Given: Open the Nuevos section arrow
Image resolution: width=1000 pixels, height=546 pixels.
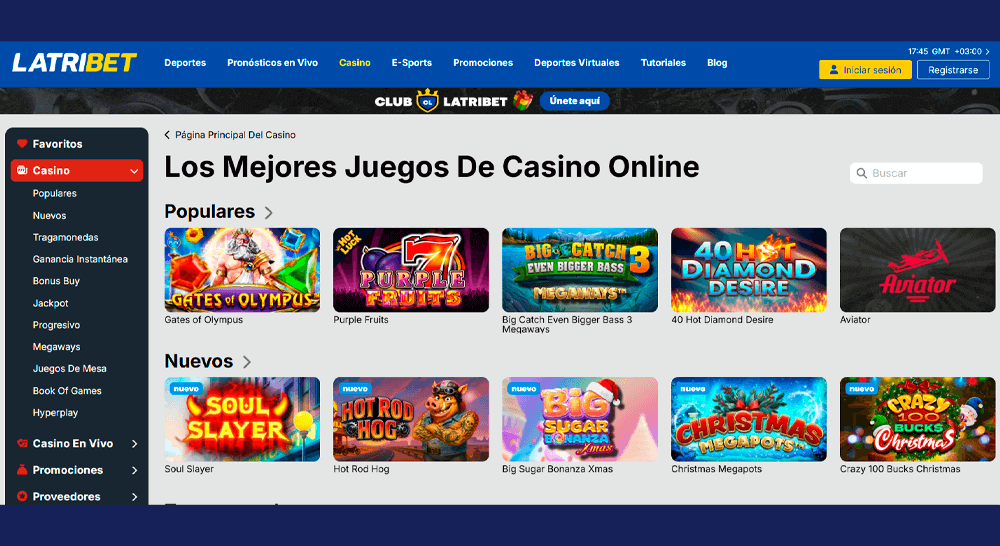Looking at the screenshot, I should pos(247,362).
